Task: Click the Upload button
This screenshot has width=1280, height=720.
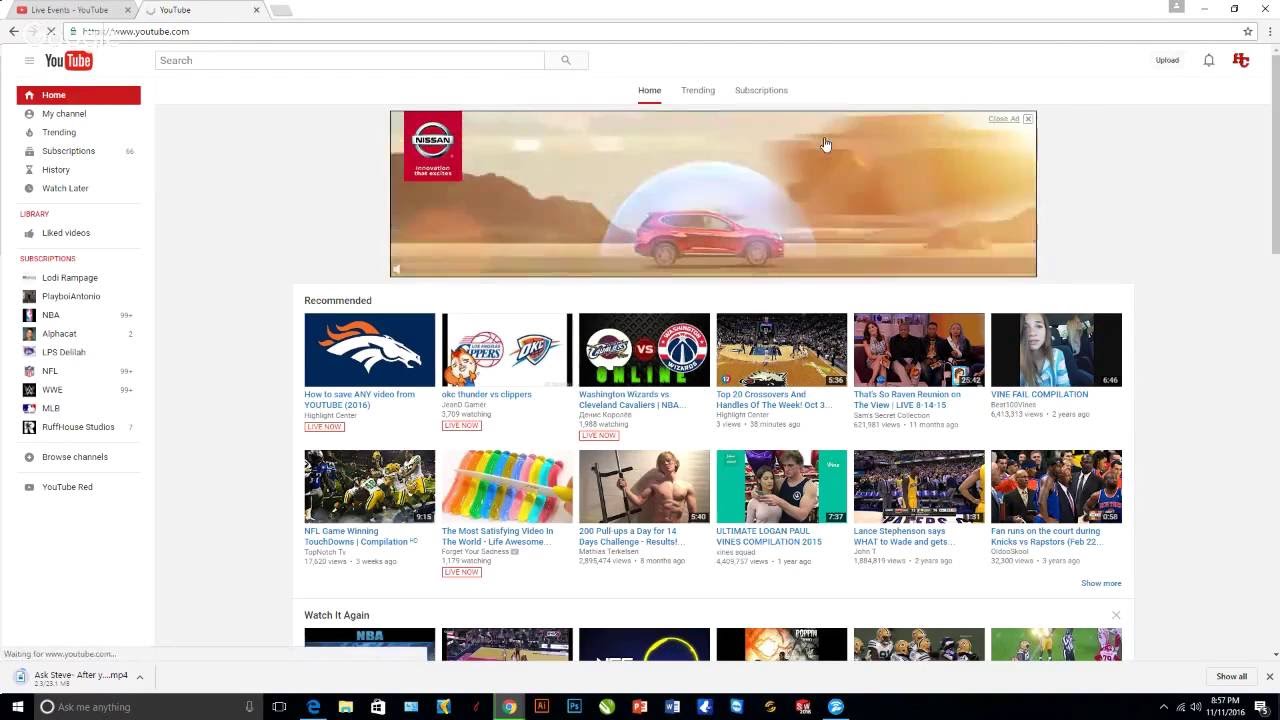Action: point(1167,60)
